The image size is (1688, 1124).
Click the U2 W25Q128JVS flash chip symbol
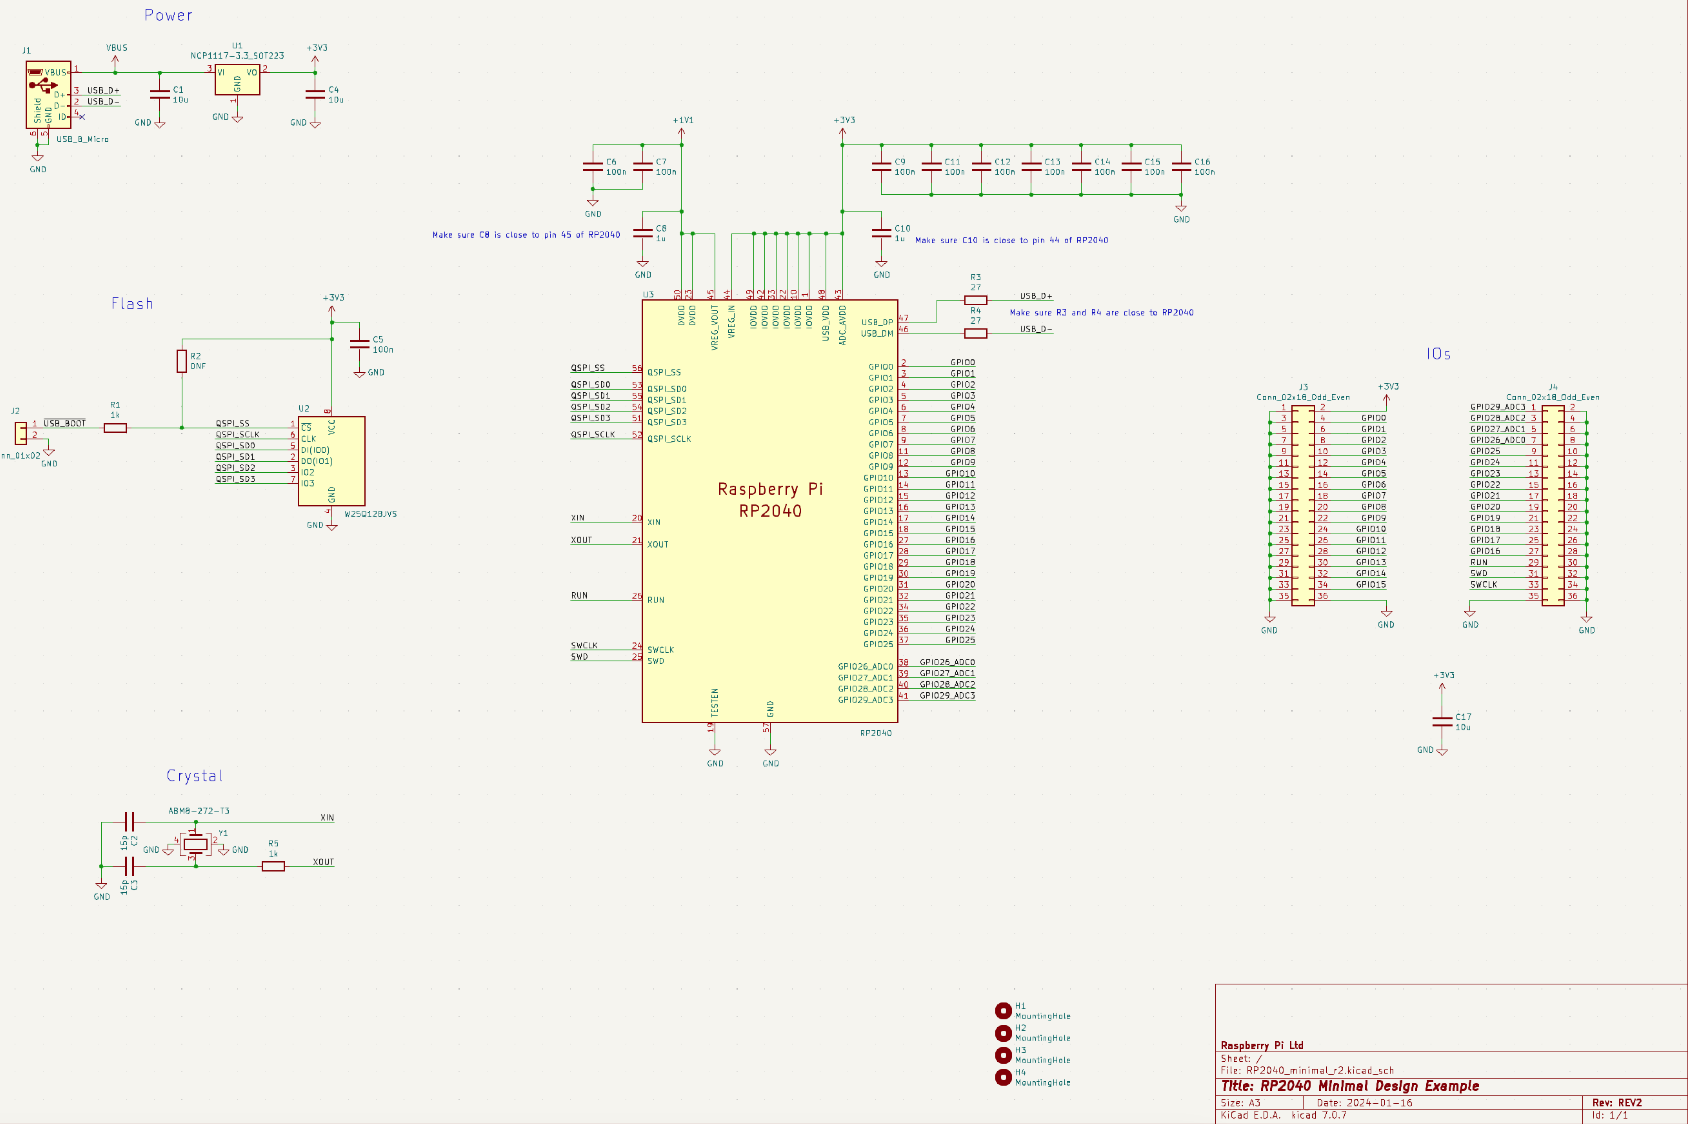point(331,461)
